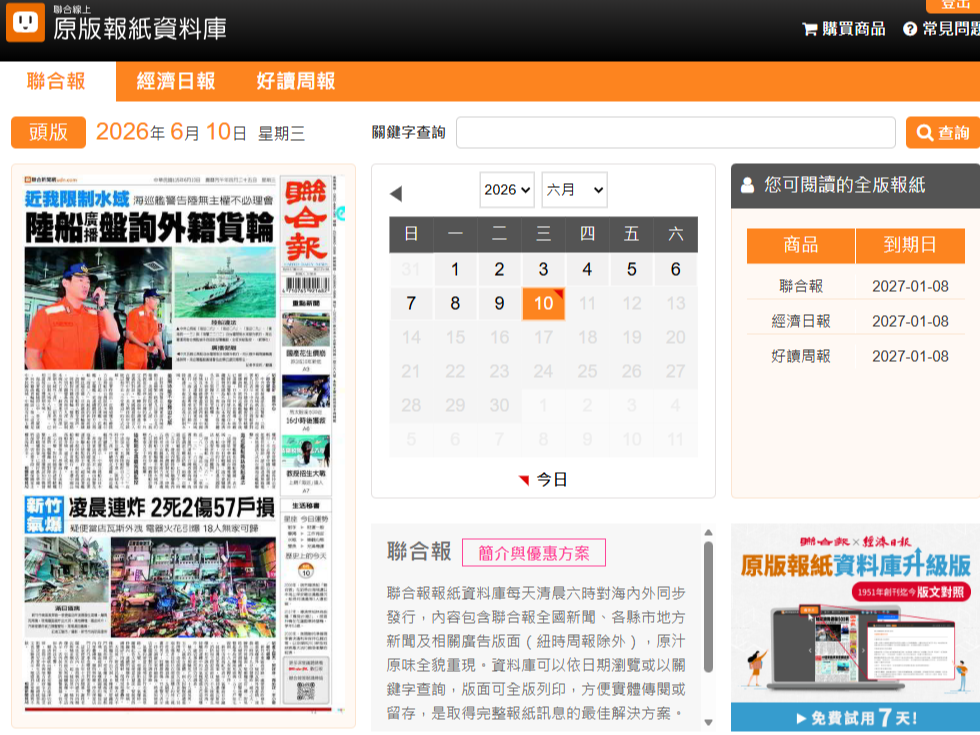Screen dimensions: 980x735
Task: Click 好讀周報 row in subscription table
Action: (856, 356)
